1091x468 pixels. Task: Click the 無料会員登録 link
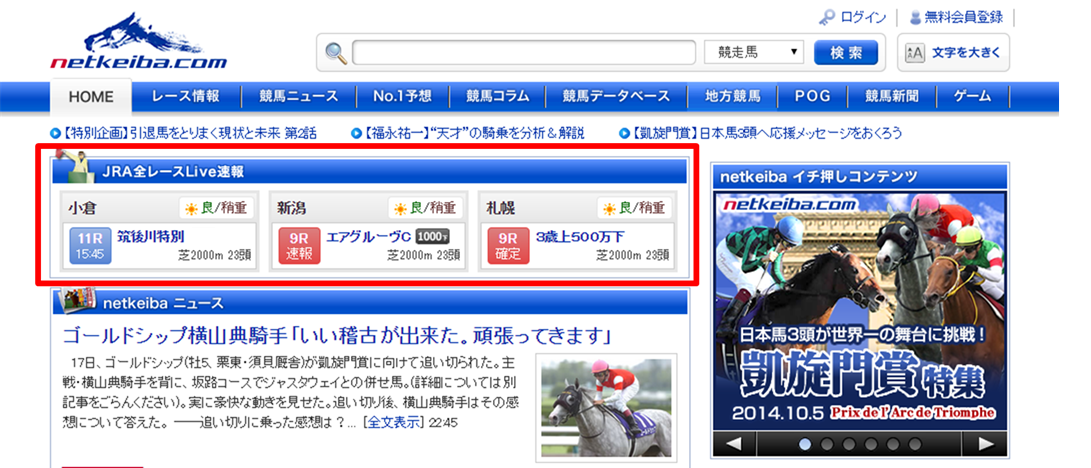point(964,17)
